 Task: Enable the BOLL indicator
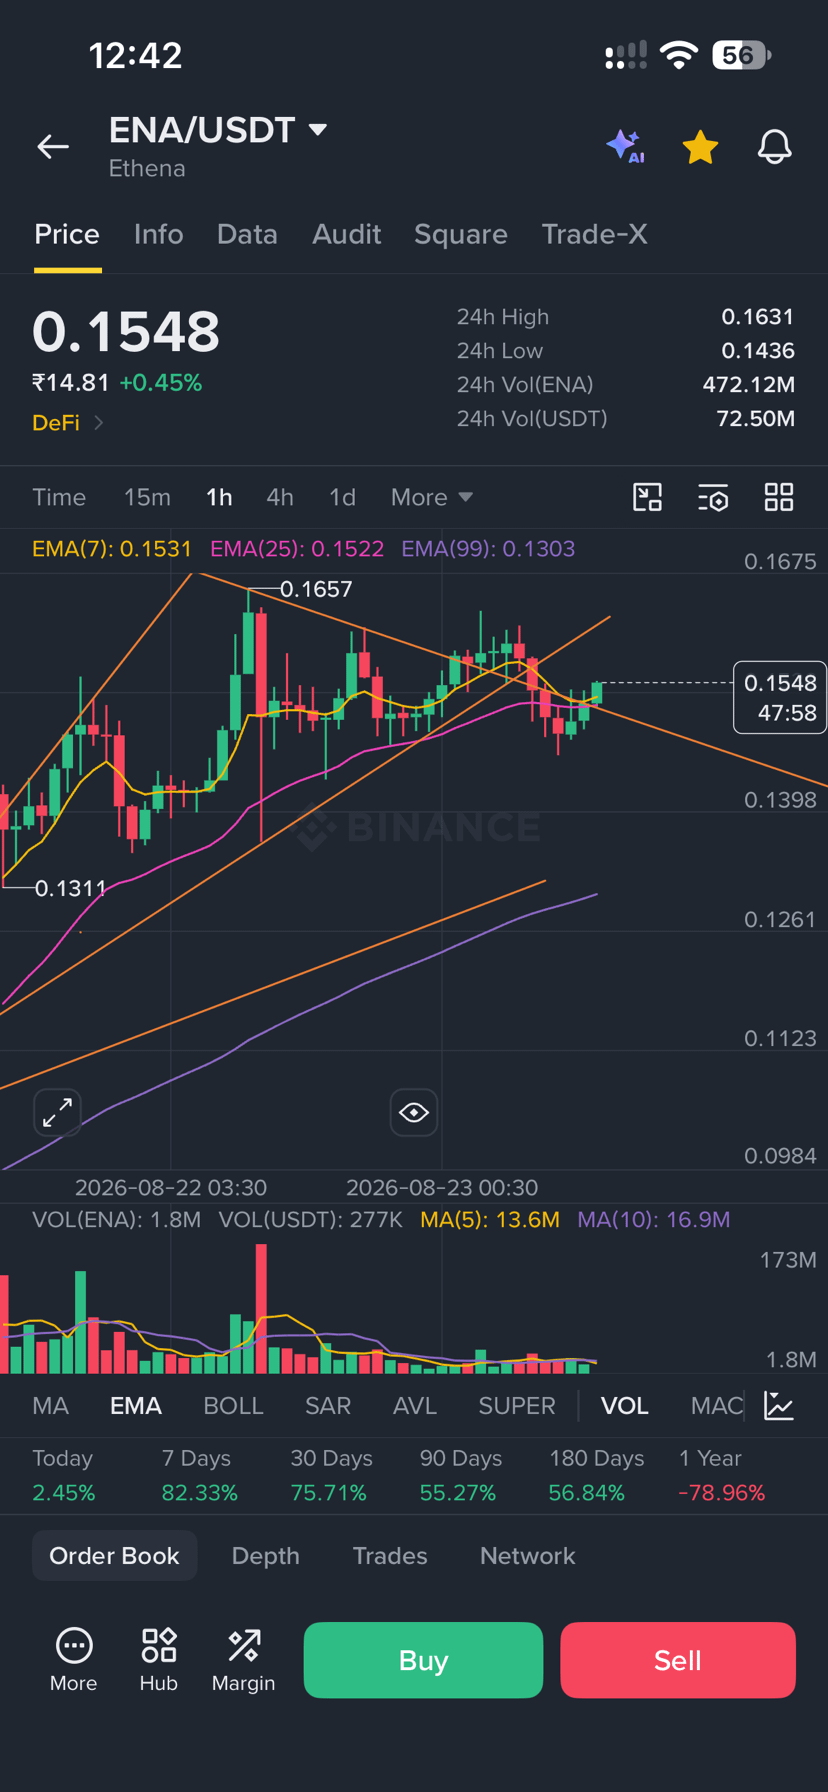[233, 1406]
